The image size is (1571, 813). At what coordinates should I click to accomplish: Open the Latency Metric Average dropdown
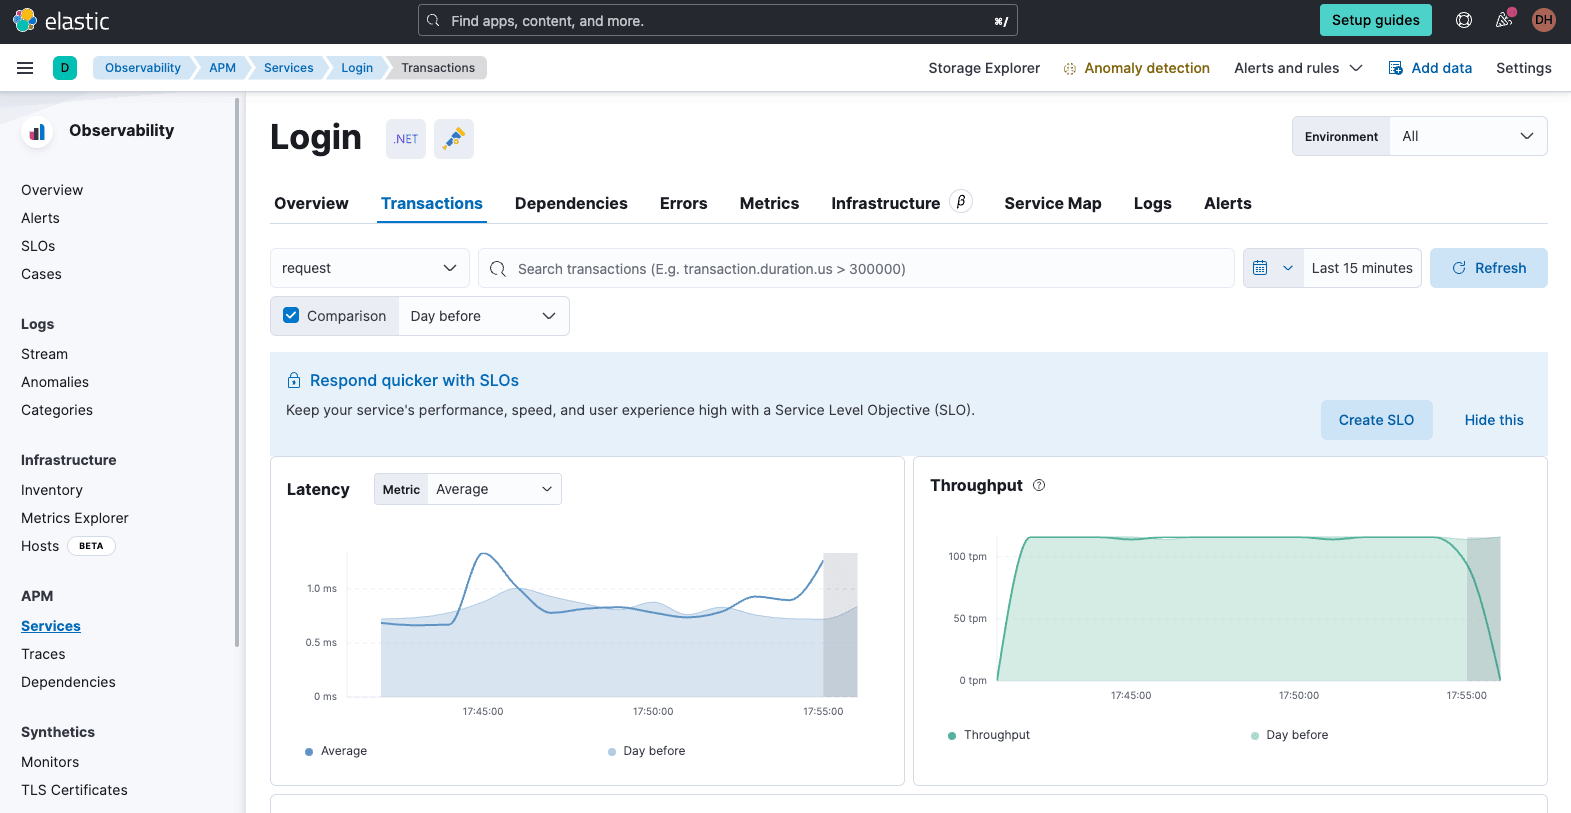[x=493, y=489]
